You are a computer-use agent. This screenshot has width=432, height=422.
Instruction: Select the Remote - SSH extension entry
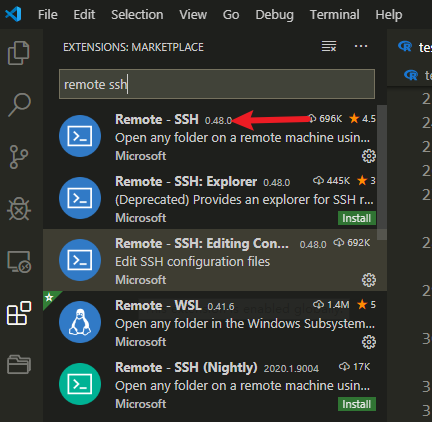(x=215, y=136)
